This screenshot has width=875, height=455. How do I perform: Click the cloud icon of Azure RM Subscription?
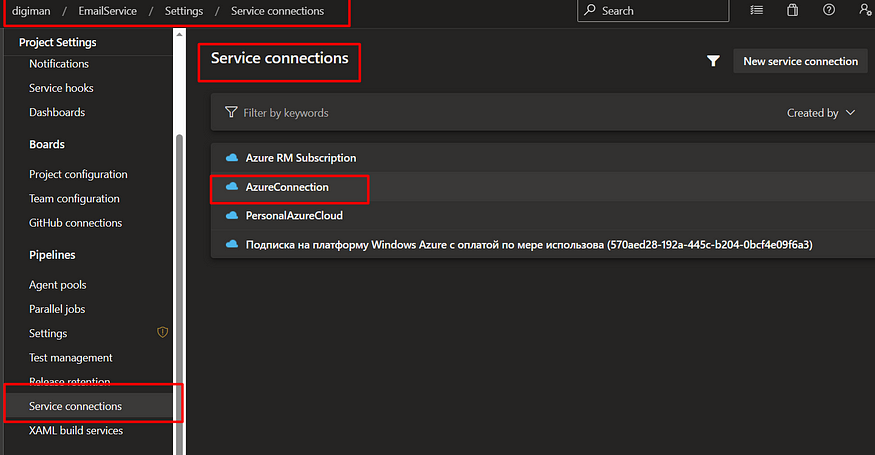(232, 158)
